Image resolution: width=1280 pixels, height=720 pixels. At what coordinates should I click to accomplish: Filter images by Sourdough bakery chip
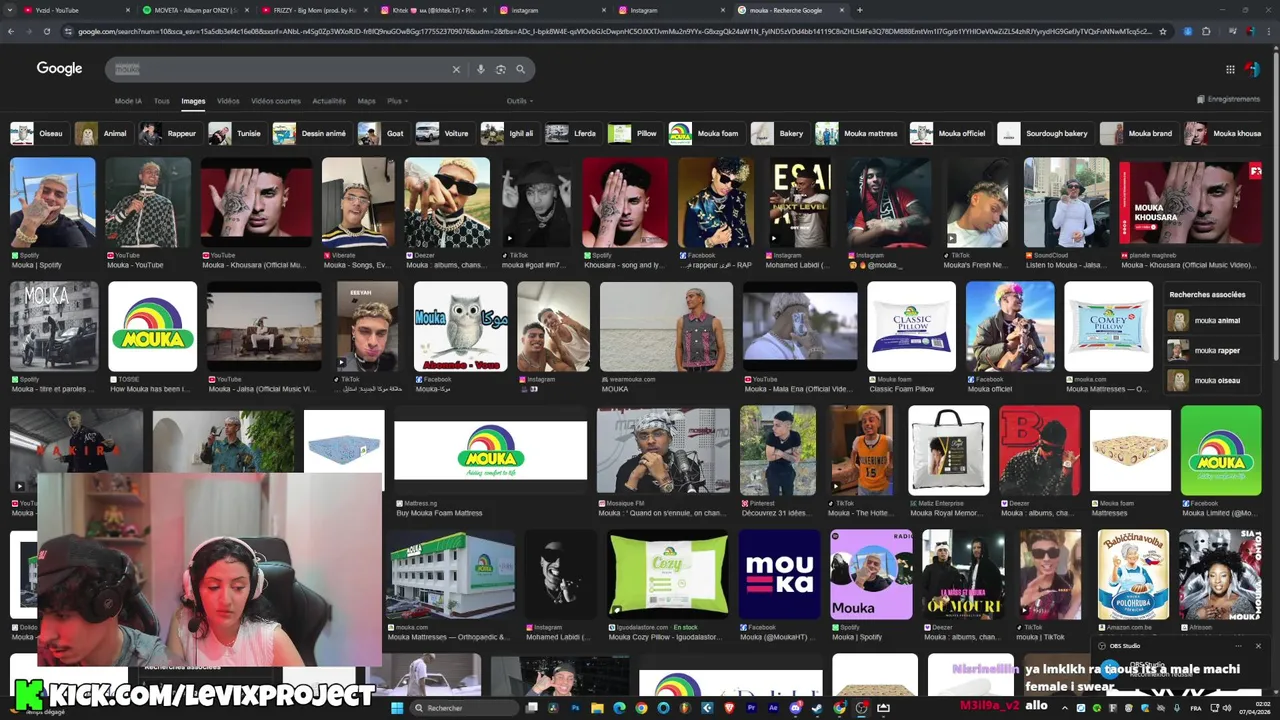(x=1045, y=133)
